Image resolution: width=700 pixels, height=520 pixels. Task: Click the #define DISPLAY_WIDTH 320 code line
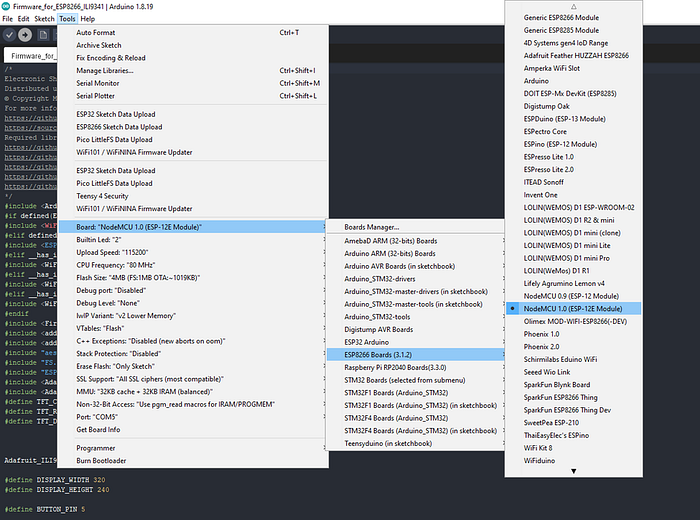tap(55, 480)
